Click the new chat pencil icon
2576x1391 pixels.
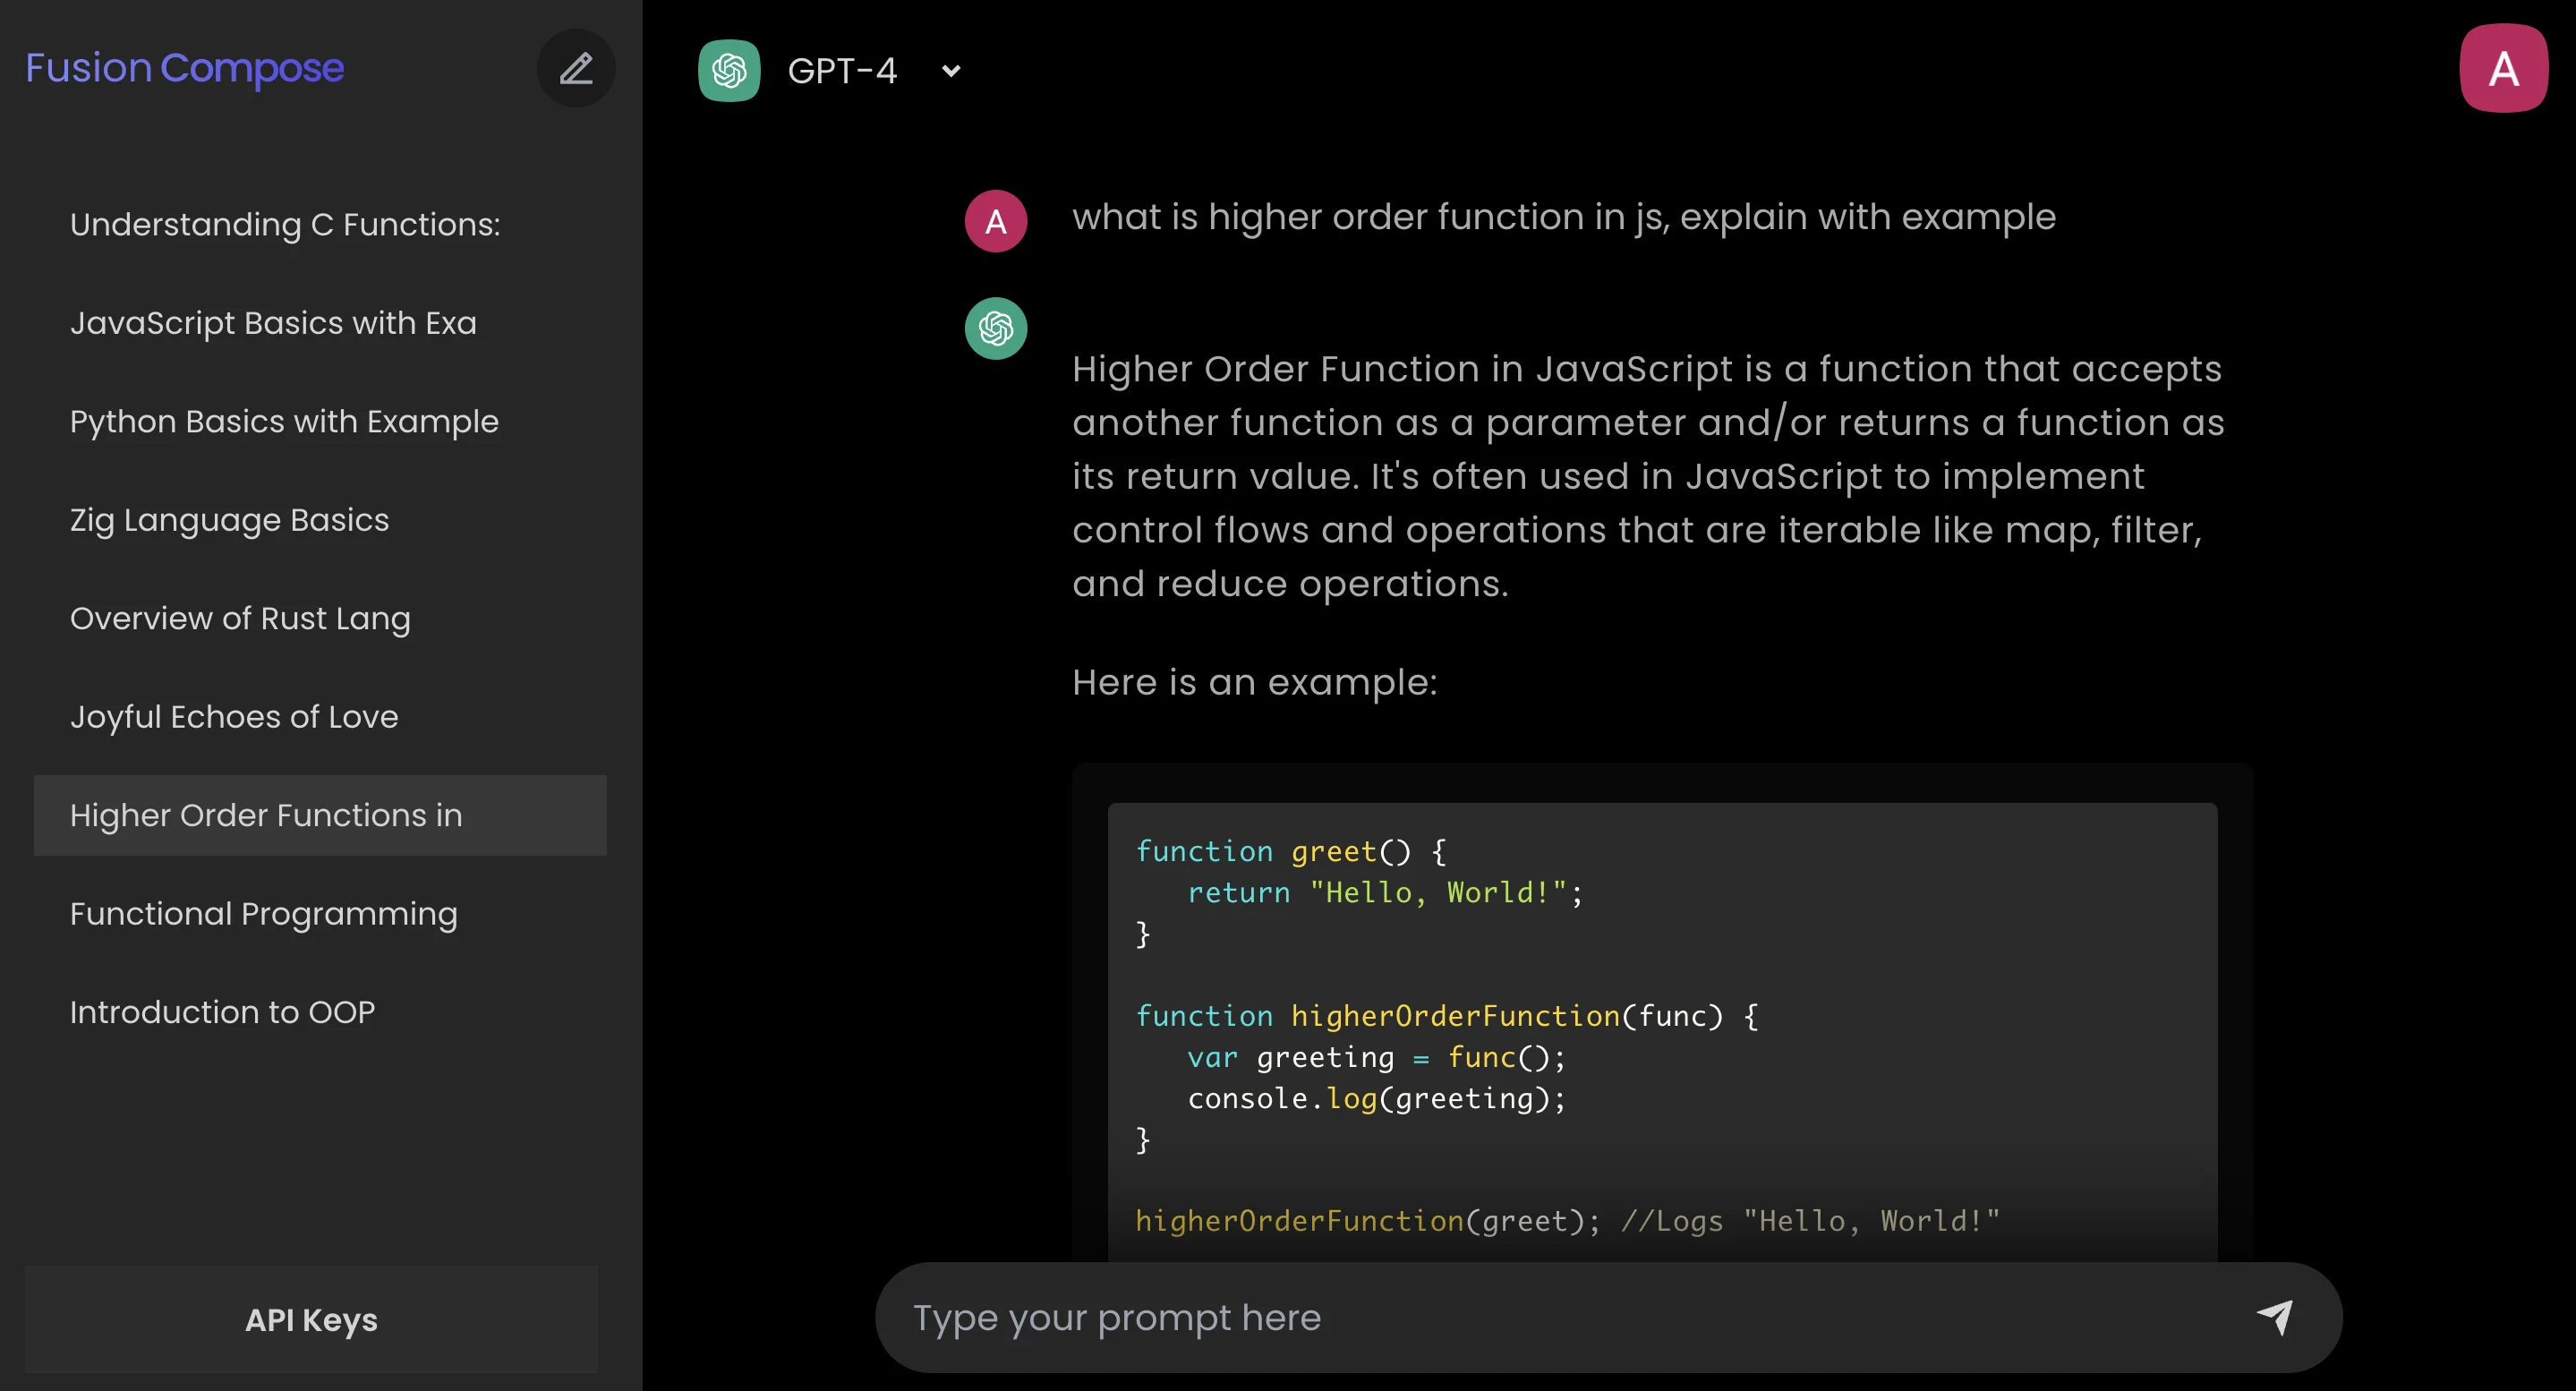click(x=576, y=69)
